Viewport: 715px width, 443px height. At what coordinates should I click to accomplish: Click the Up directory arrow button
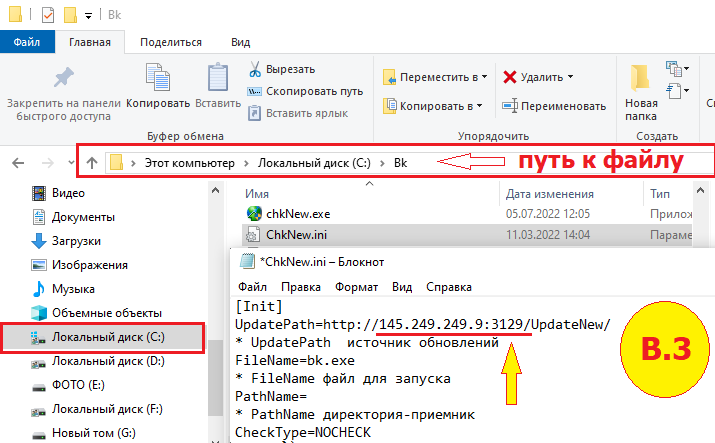tap(91, 162)
